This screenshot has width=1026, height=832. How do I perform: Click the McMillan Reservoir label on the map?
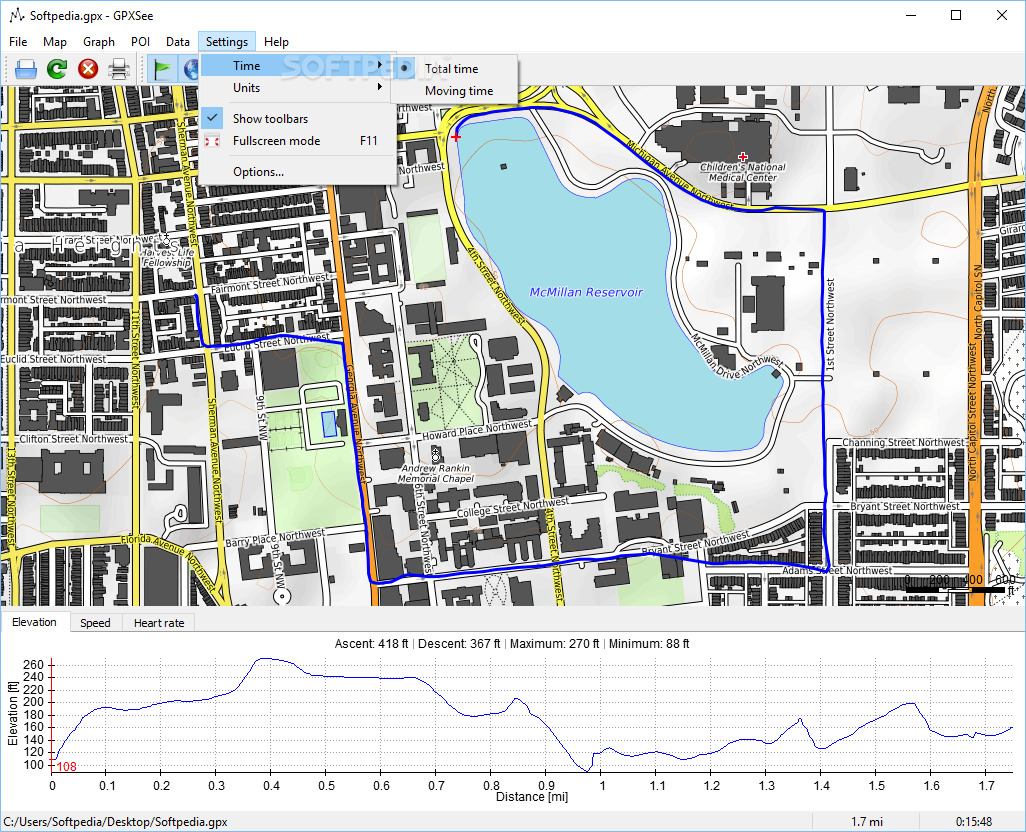586,292
